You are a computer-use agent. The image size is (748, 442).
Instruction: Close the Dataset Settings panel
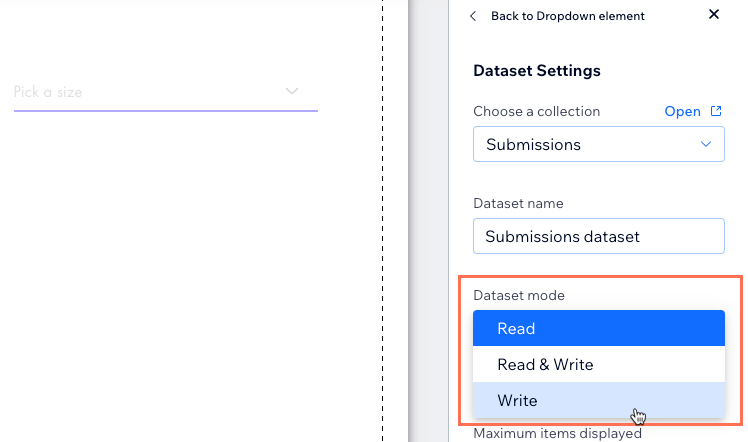[714, 14]
